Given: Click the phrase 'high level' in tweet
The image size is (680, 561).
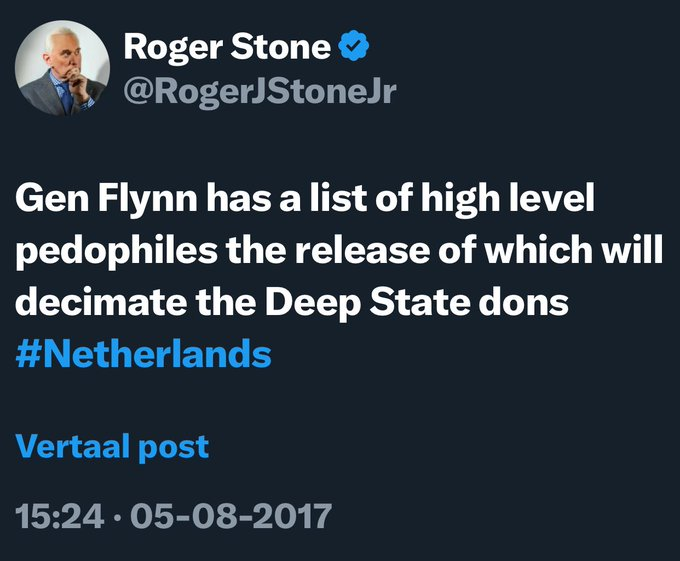Looking at the screenshot, I should click(508, 200).
